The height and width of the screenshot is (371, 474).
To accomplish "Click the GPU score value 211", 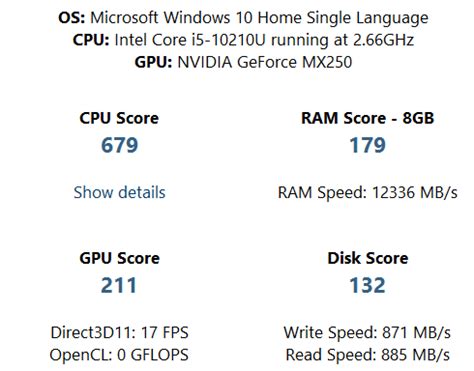I will [x=119, y=285].
